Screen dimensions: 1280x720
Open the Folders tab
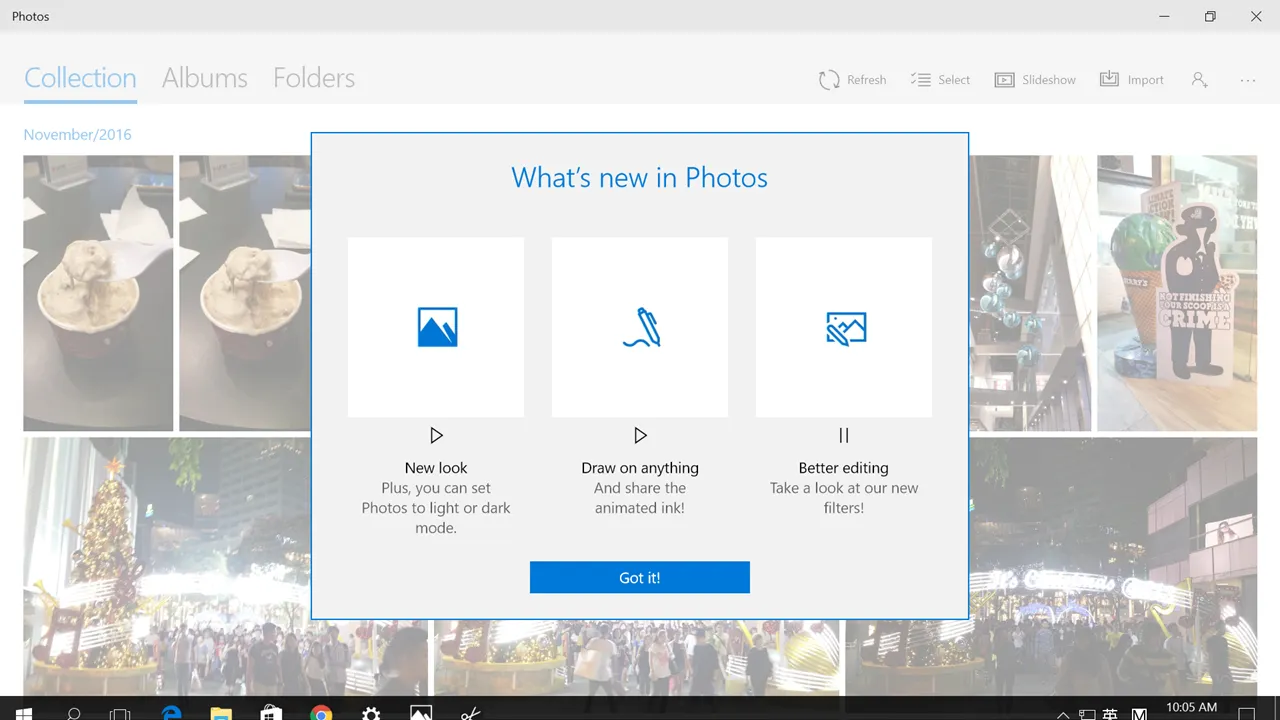point(314,78)
